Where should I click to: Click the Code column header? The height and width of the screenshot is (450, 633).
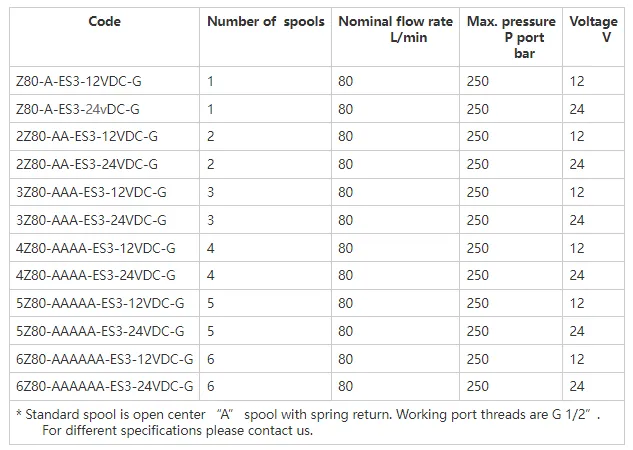(x=104, y=21)
